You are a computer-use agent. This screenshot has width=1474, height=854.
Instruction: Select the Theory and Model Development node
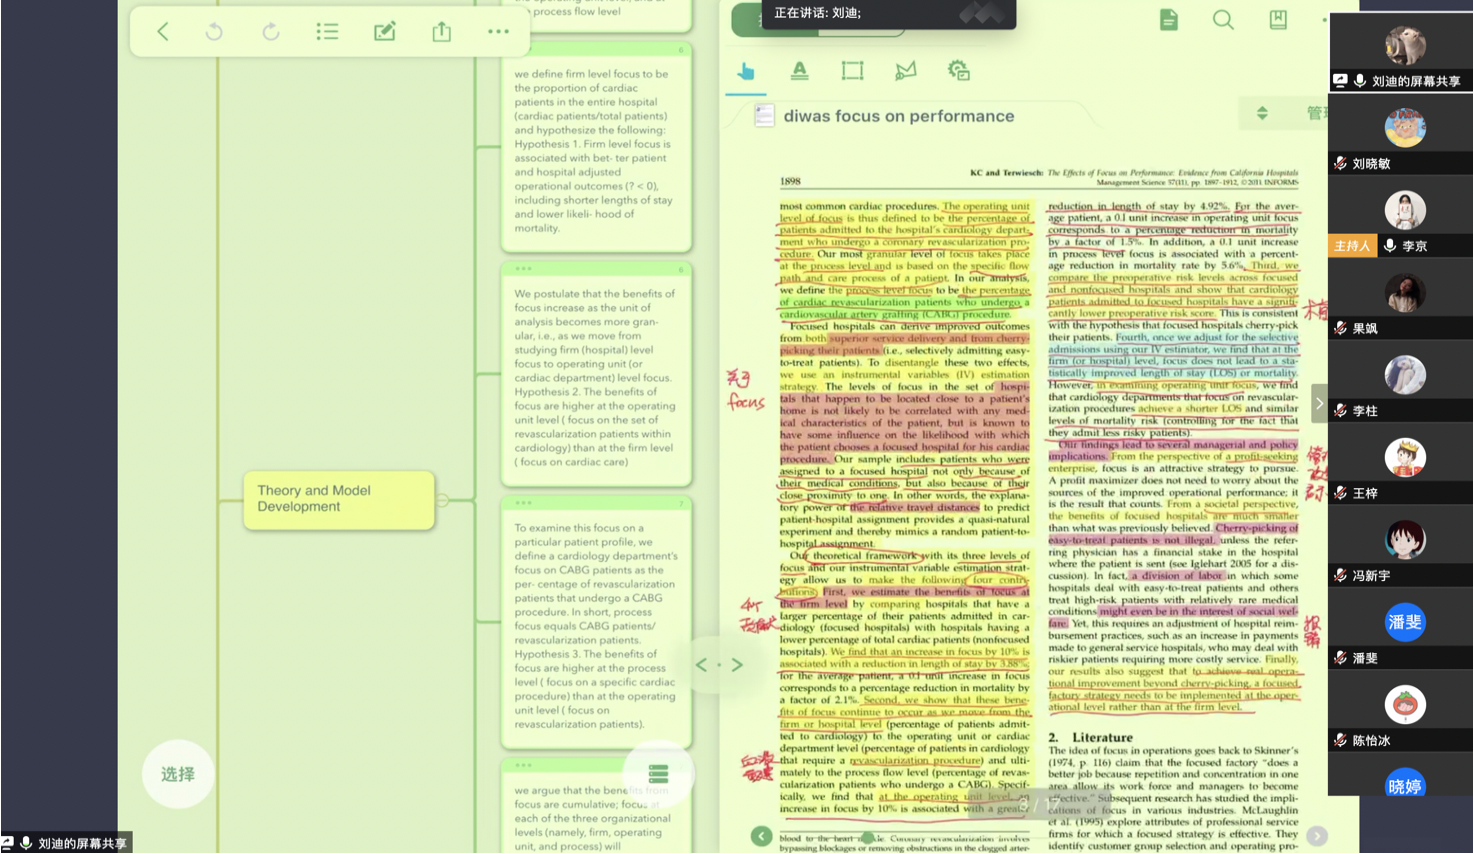[338, 499]
